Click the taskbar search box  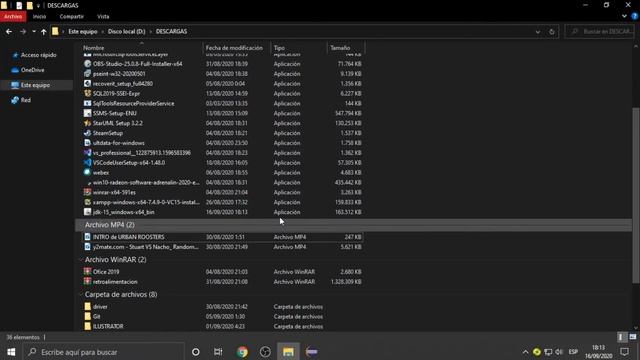coord(103,352)
